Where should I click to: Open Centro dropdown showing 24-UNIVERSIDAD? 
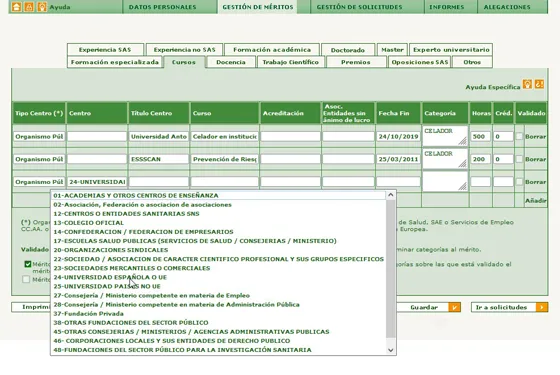pyautogui.click(x=97, y=182)
